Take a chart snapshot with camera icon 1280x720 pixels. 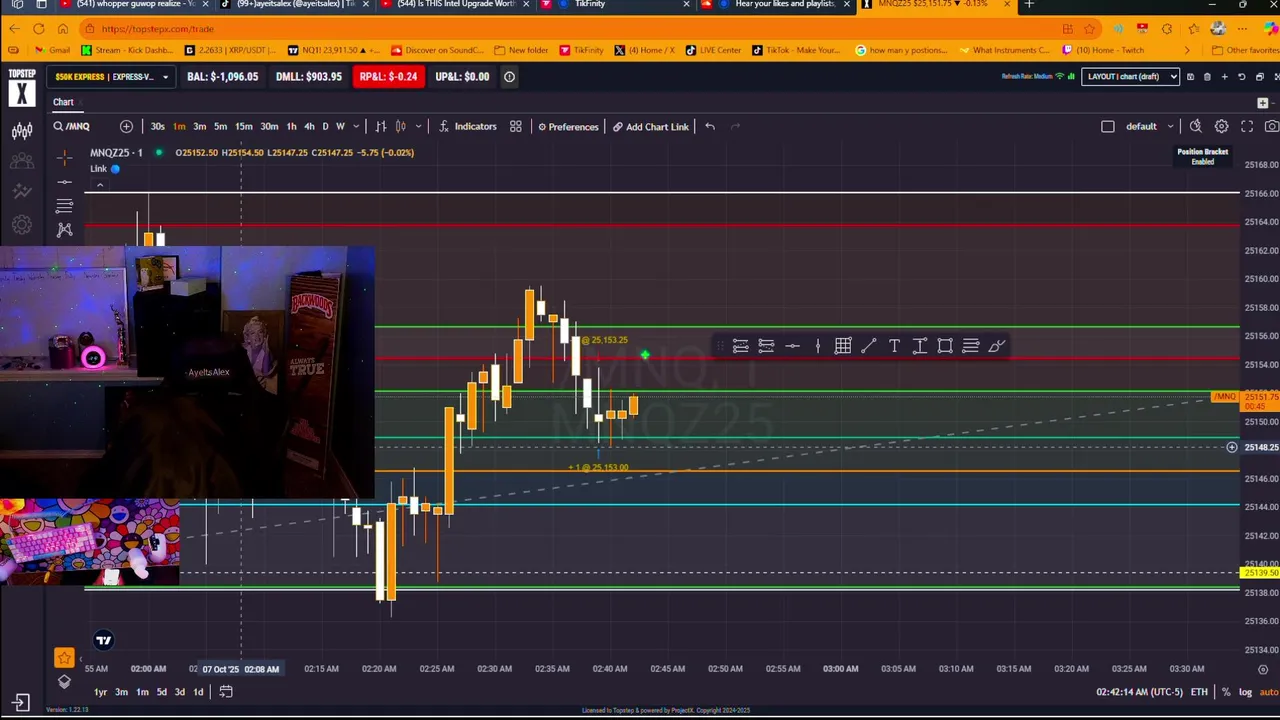pyautogui.click(x=1271, y=126)
